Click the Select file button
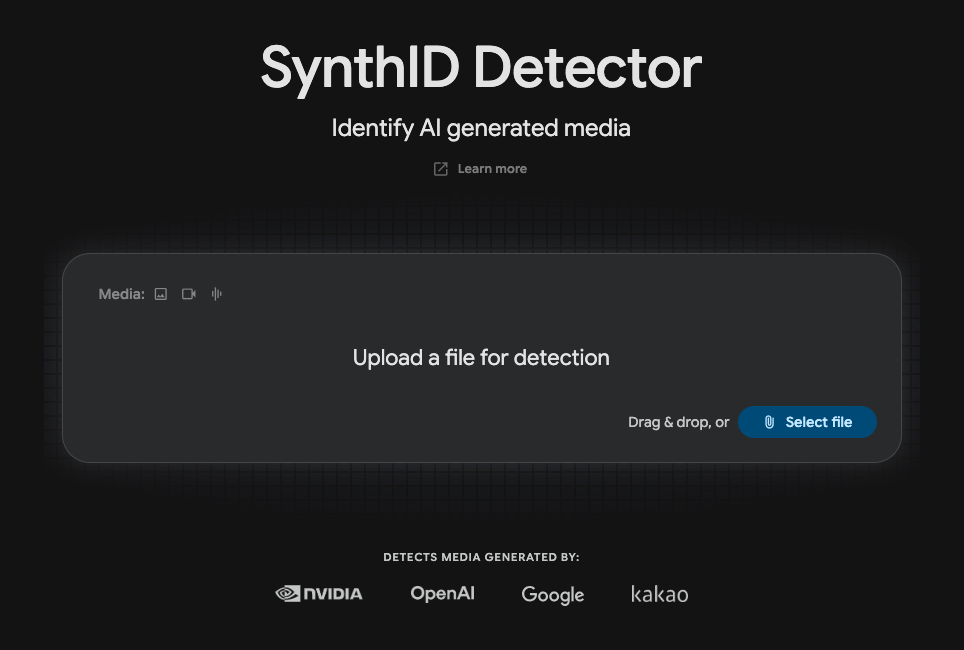 coord(807,422)
